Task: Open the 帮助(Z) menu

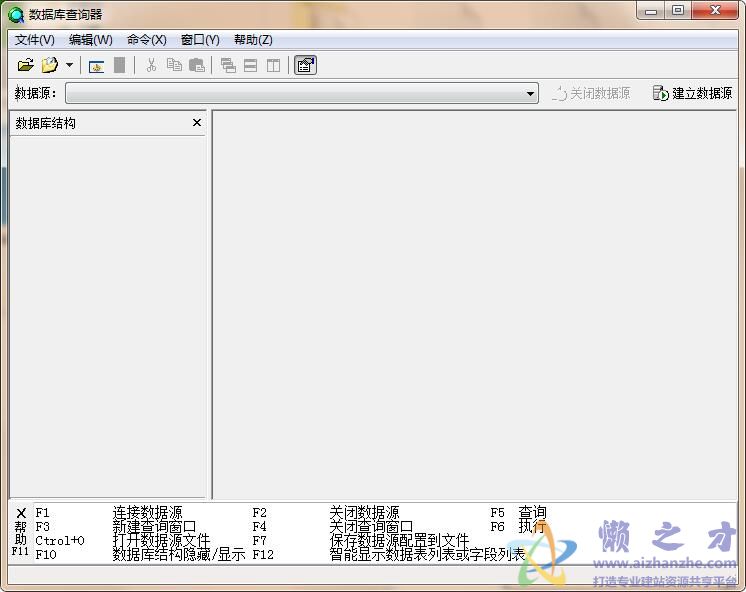Action: pos(253,40)
